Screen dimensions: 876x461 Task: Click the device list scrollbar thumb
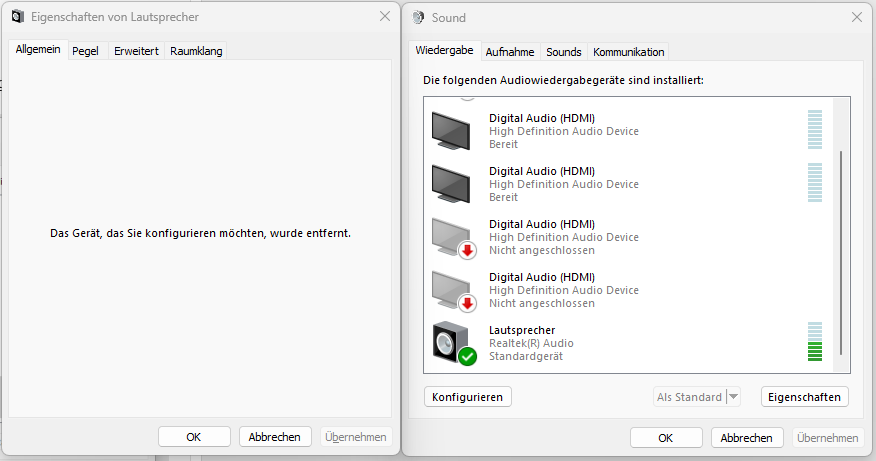pyautogui.click(x=841, y=253)
